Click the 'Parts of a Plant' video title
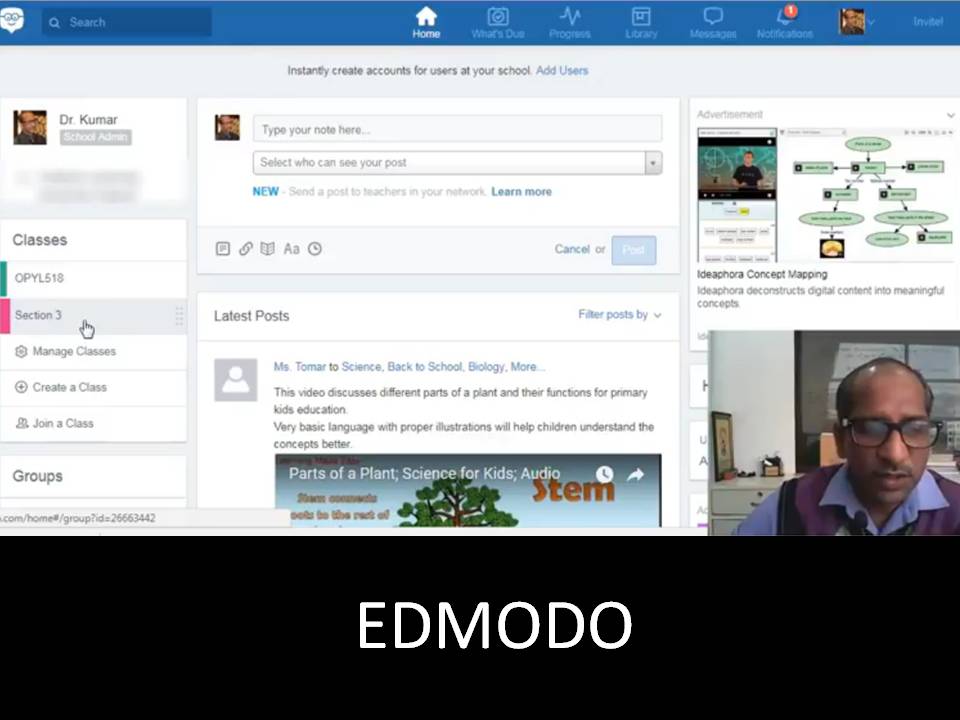This screenshot has height=720, width=960. tap(424, 473)
